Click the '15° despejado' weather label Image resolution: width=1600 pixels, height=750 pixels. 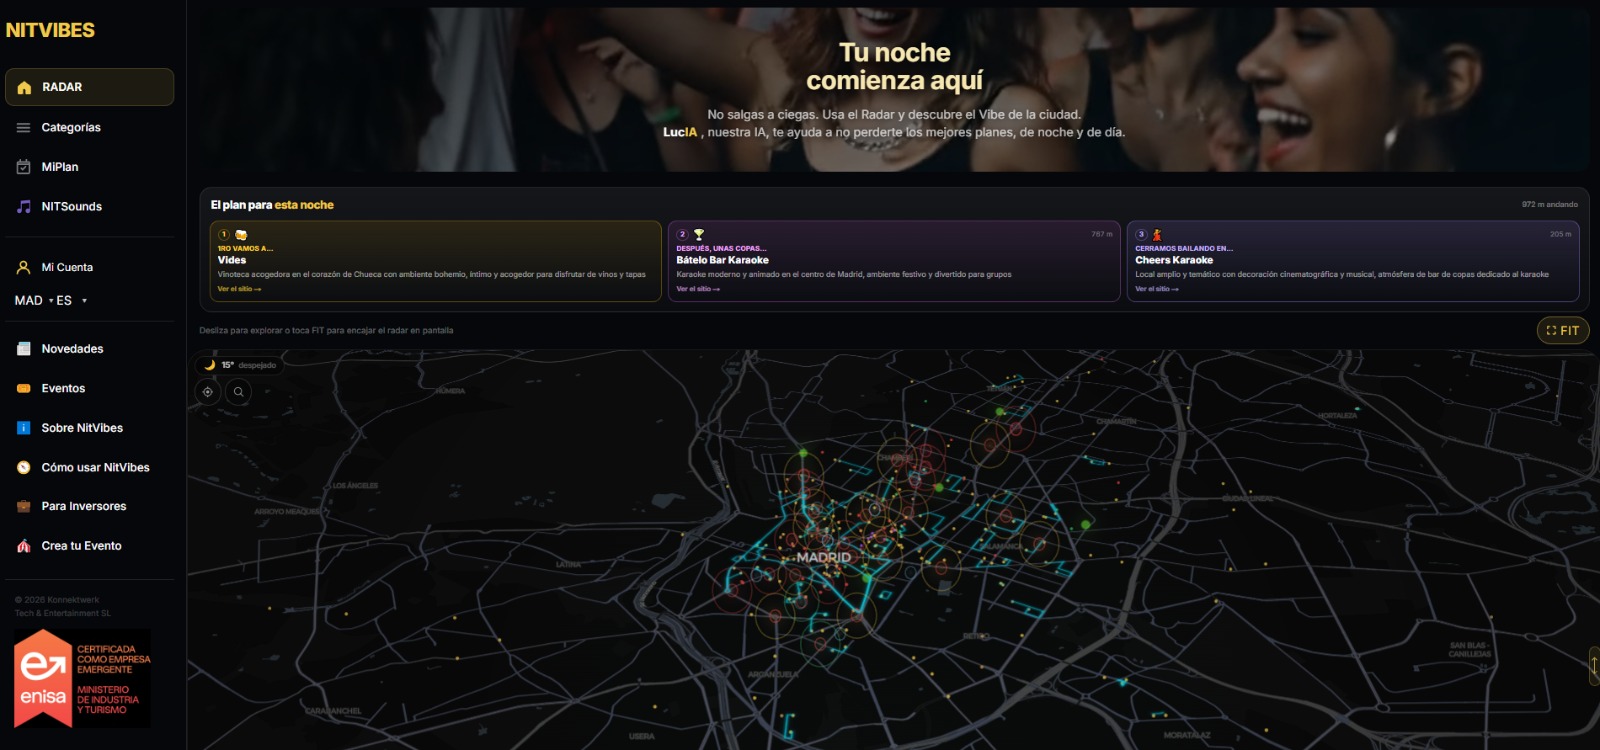pos(249,365)
